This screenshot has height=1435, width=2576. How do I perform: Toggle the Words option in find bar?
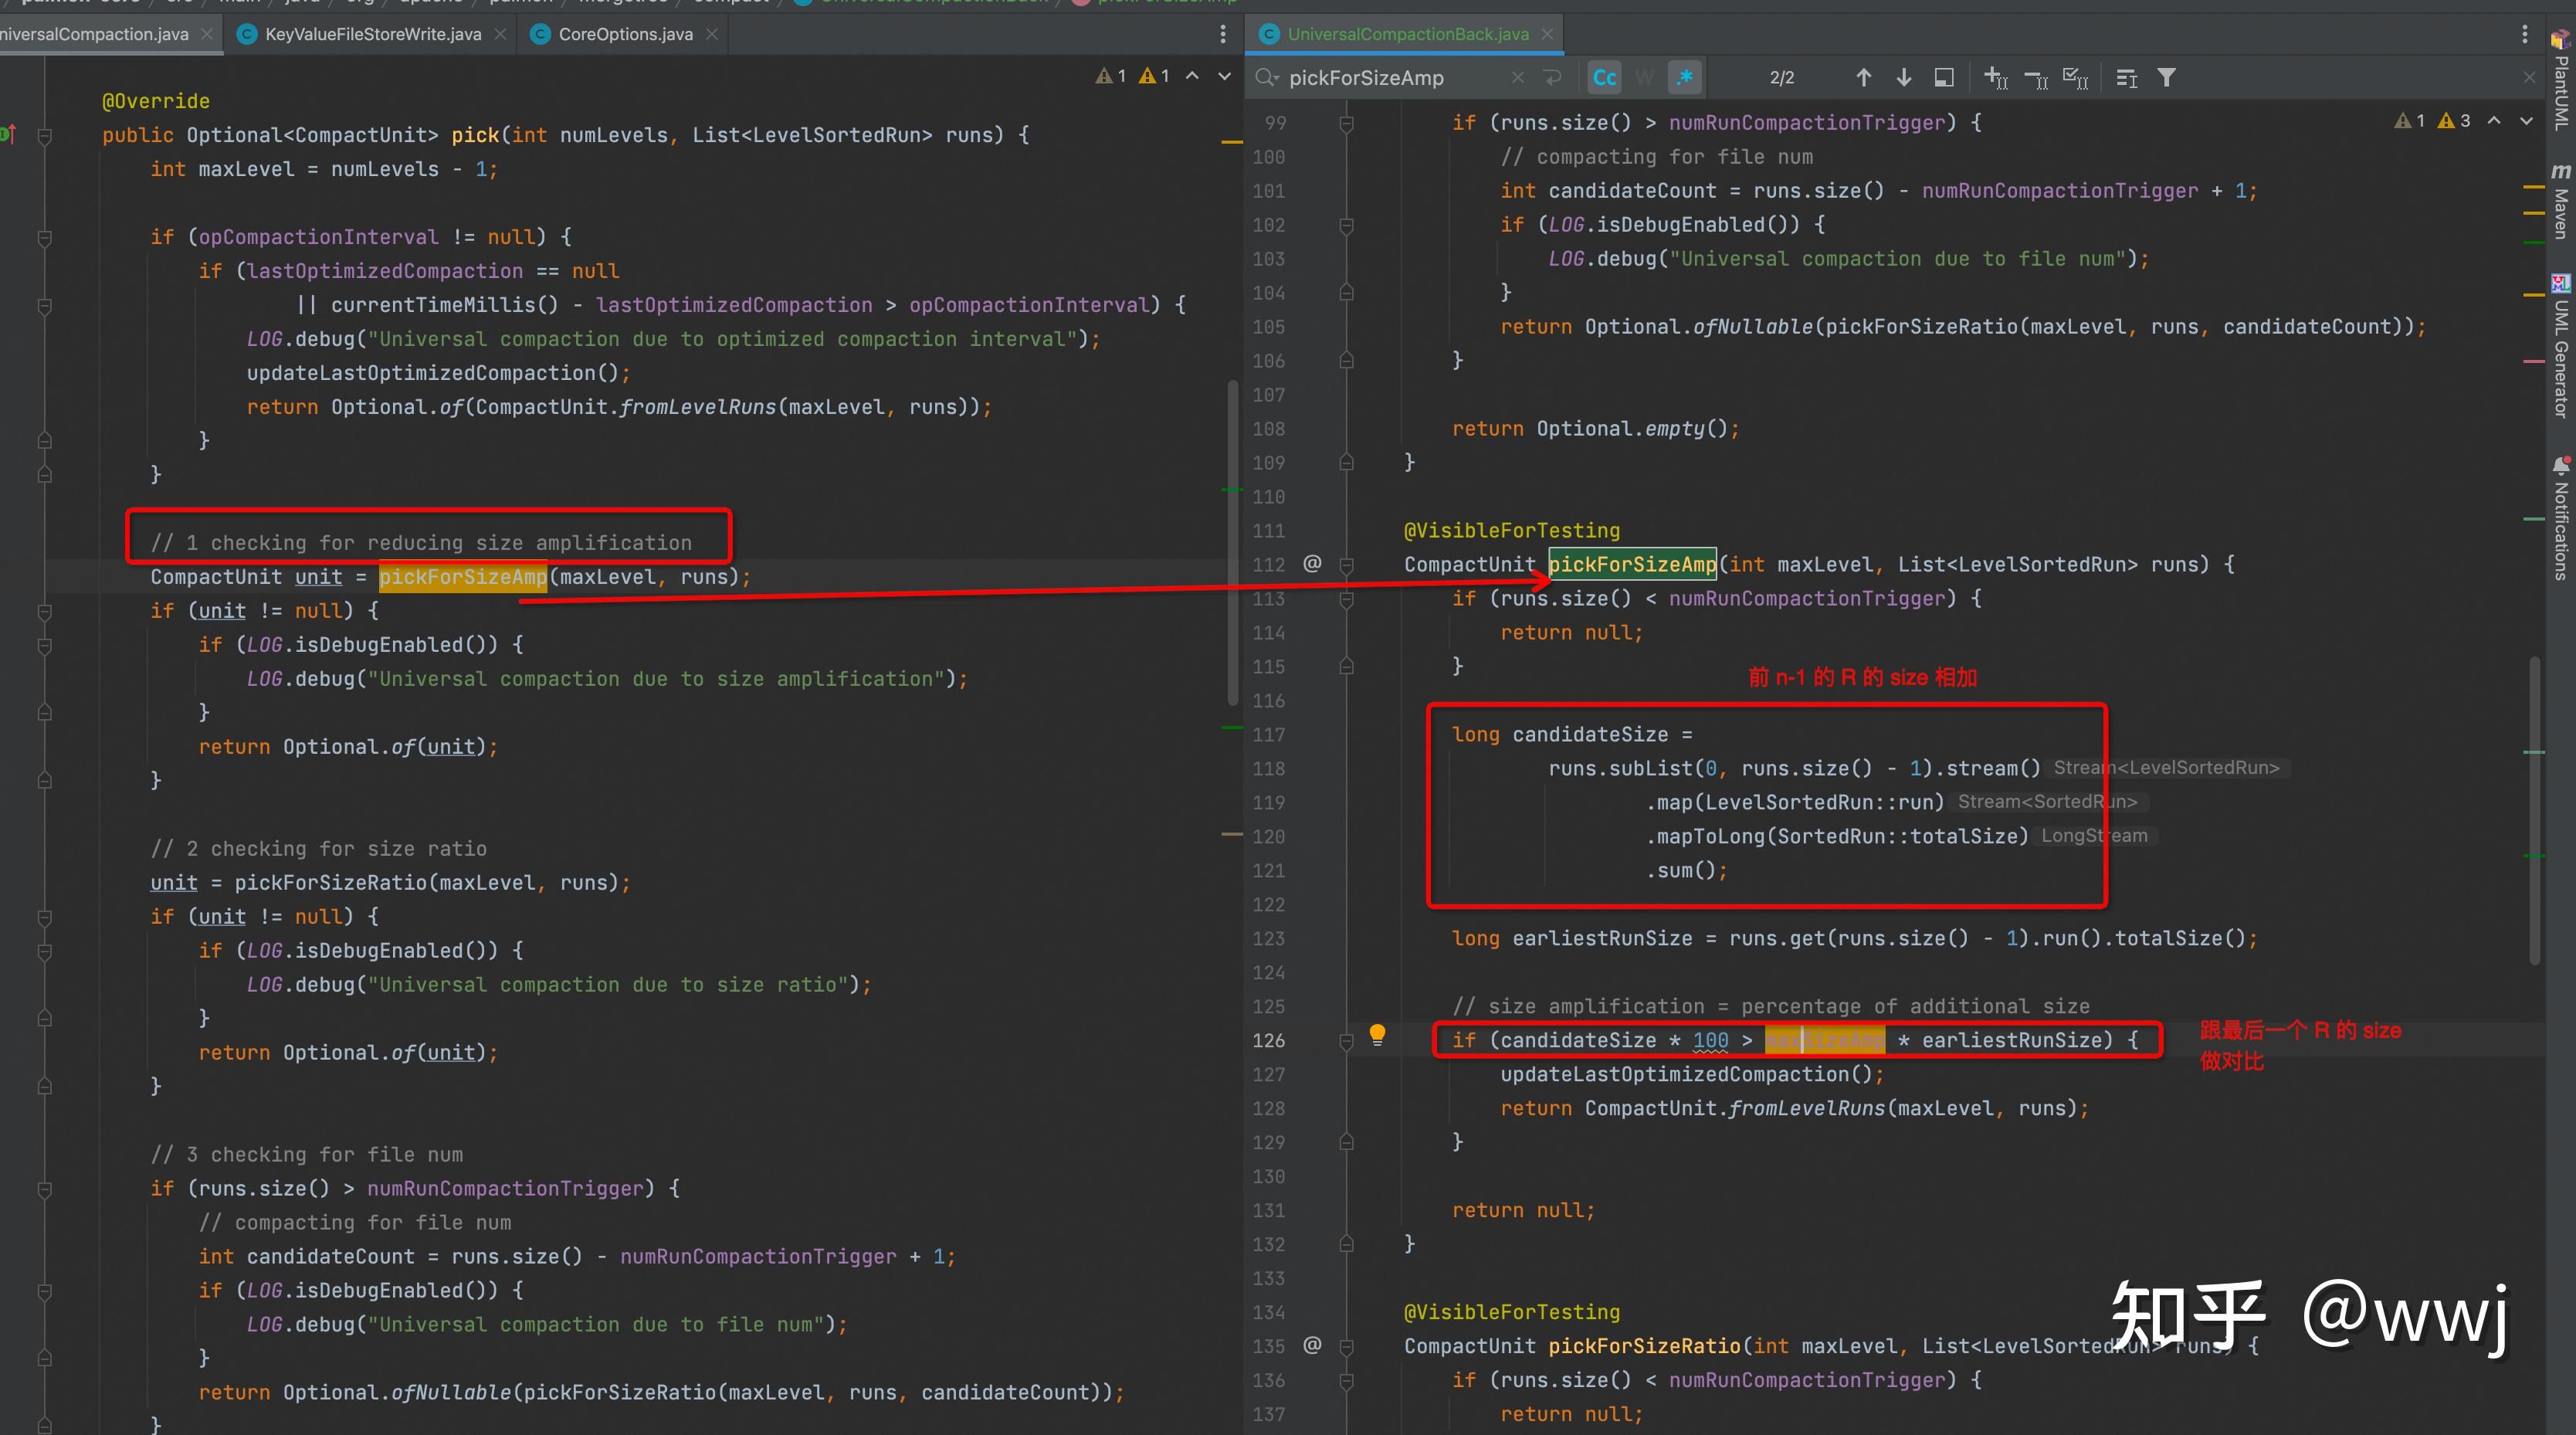(1644, 78)
